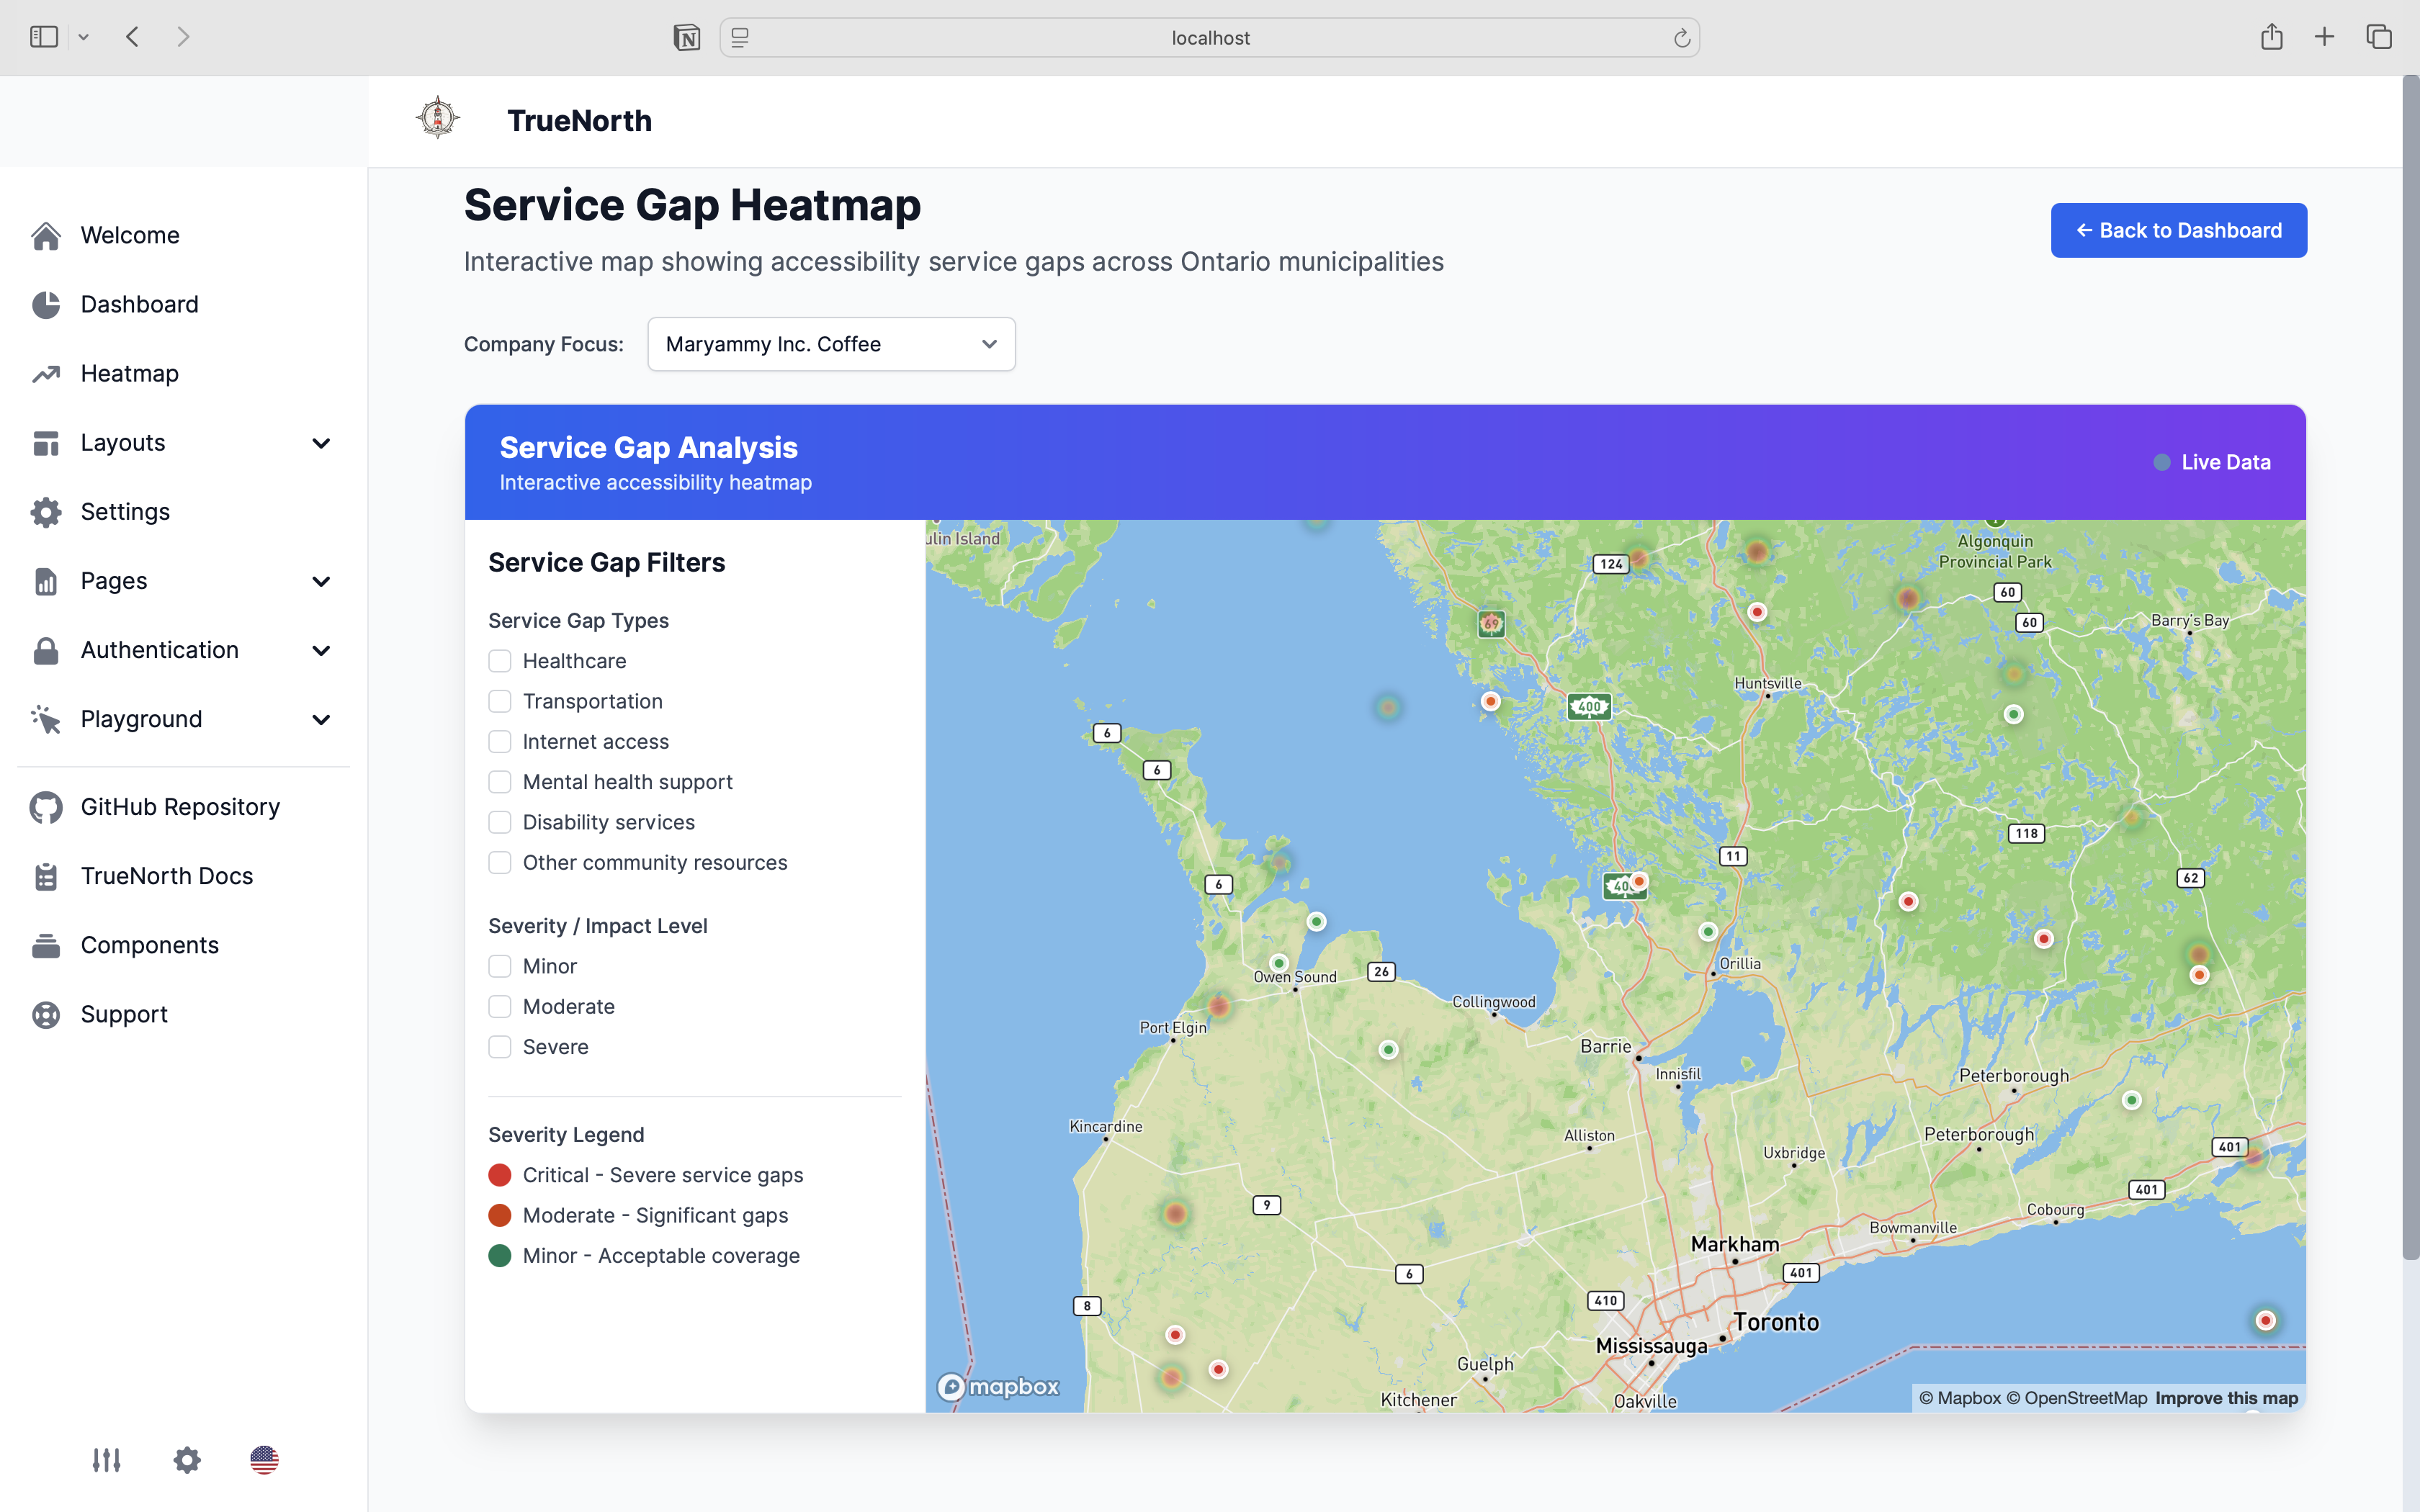Click the sliders customizer icon at sidebar bottom
Image resolution: width=2420 pixels, height=1512 pixels.
106,1460
